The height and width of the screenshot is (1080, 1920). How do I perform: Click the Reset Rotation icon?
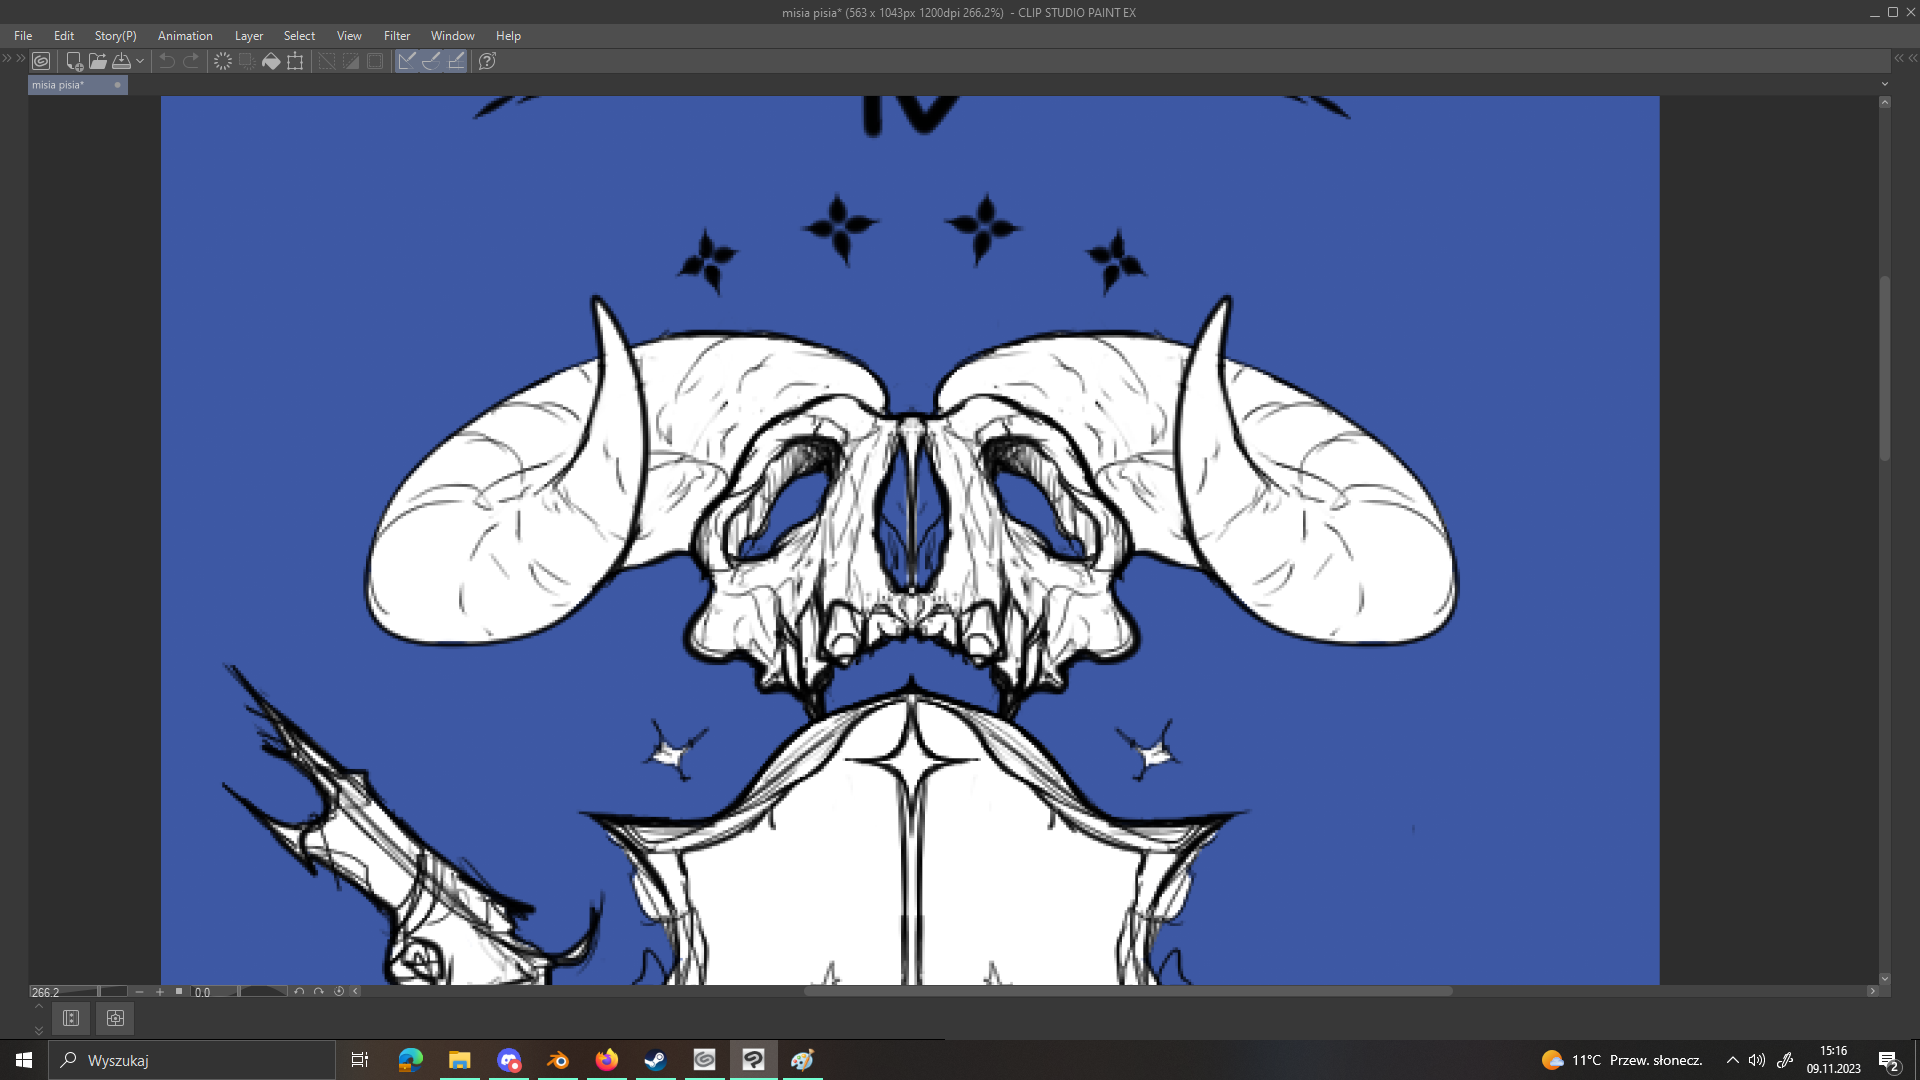[339, 992]
